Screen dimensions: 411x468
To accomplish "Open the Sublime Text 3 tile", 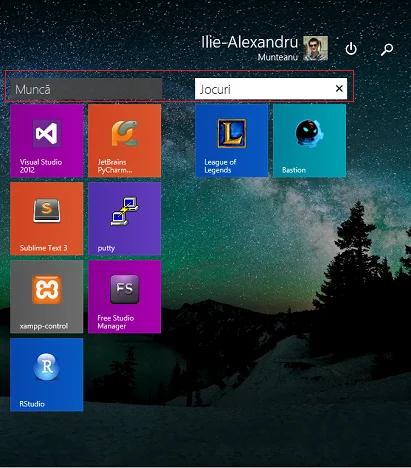I will click(x=47, y=219).
